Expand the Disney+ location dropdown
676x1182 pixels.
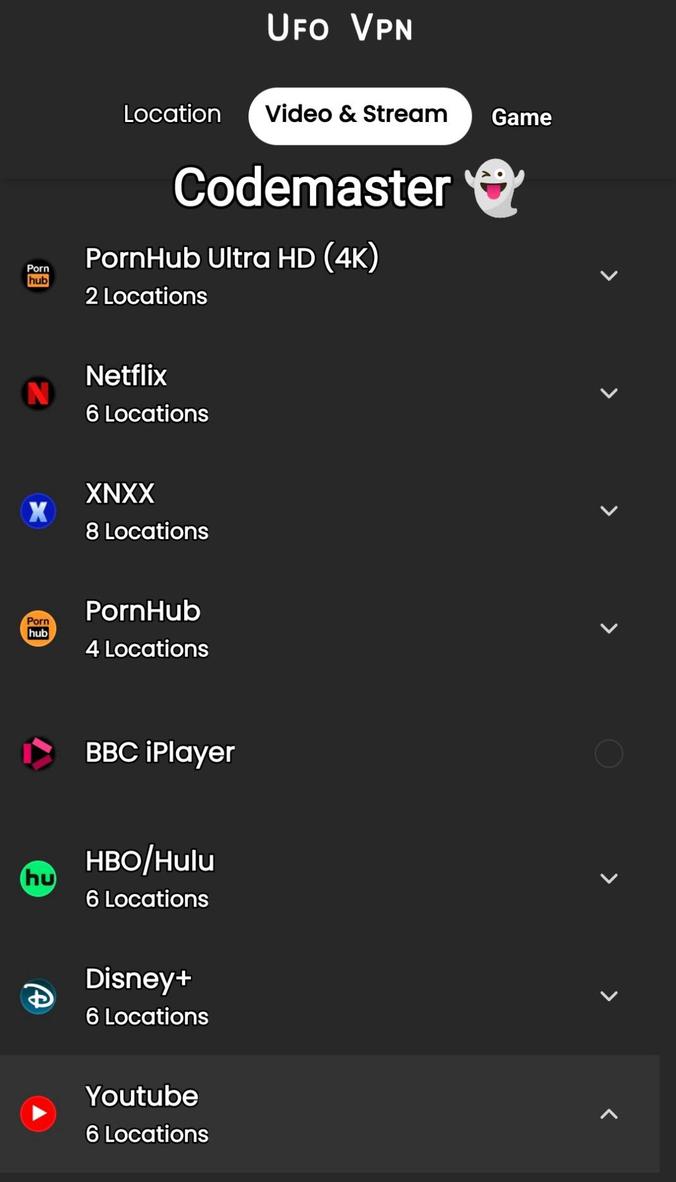point(609,996)
